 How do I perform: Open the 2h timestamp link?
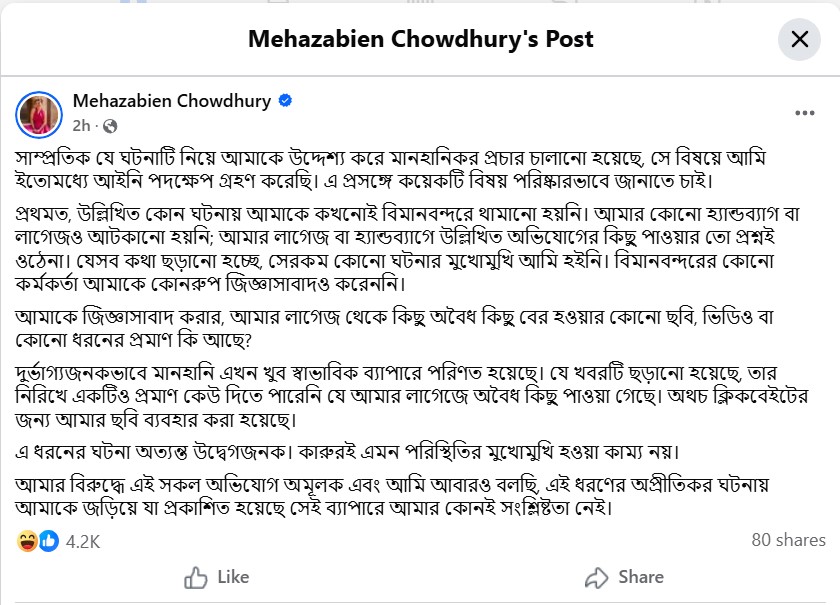point(82,126)
